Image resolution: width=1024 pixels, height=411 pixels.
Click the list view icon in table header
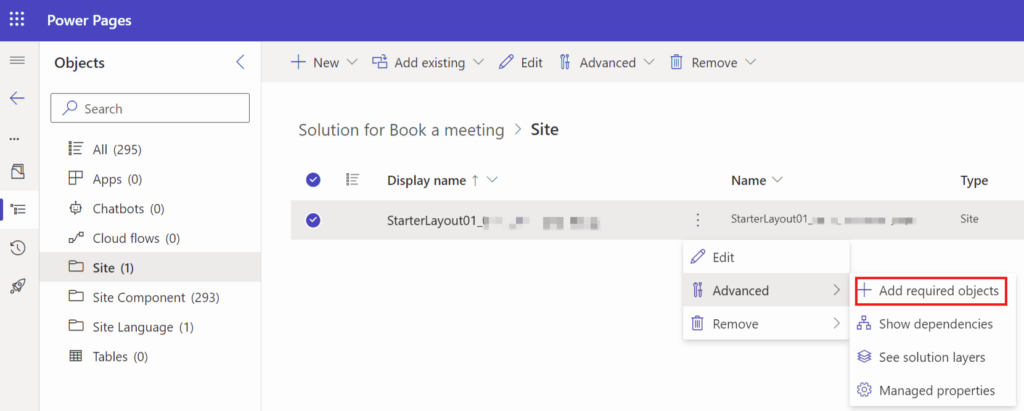(x=352, y=180)
